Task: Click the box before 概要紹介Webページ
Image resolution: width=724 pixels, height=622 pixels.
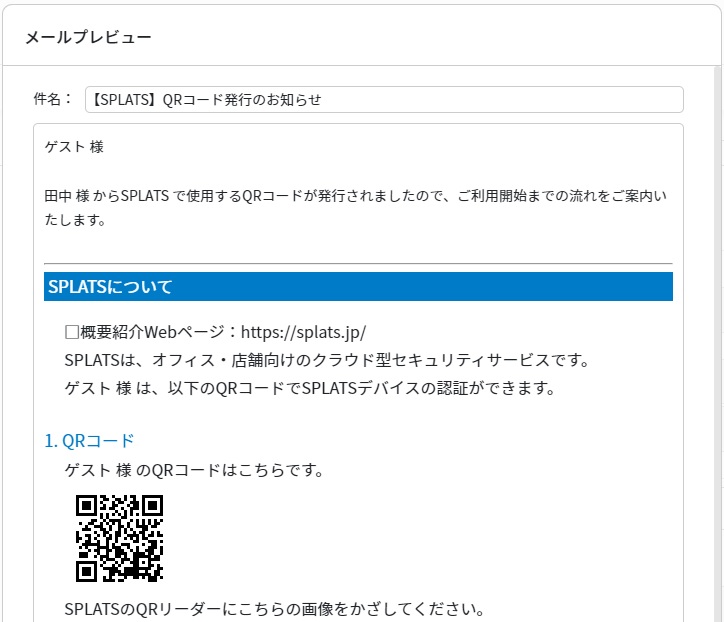Action: pos(72,332)
